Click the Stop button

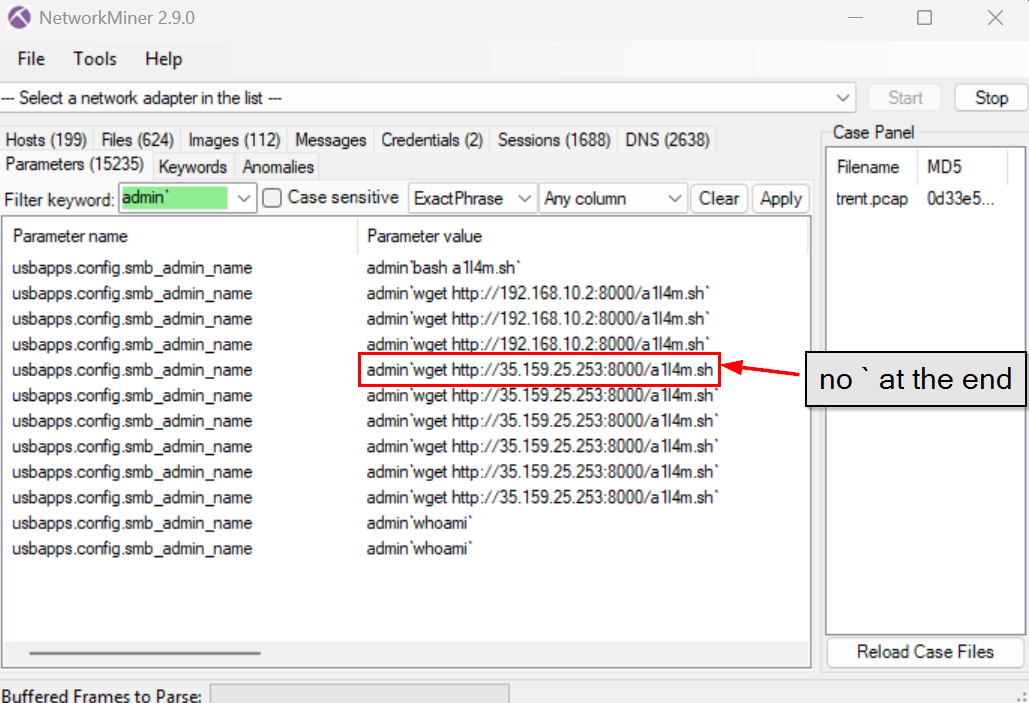click(x=991, y=98)
